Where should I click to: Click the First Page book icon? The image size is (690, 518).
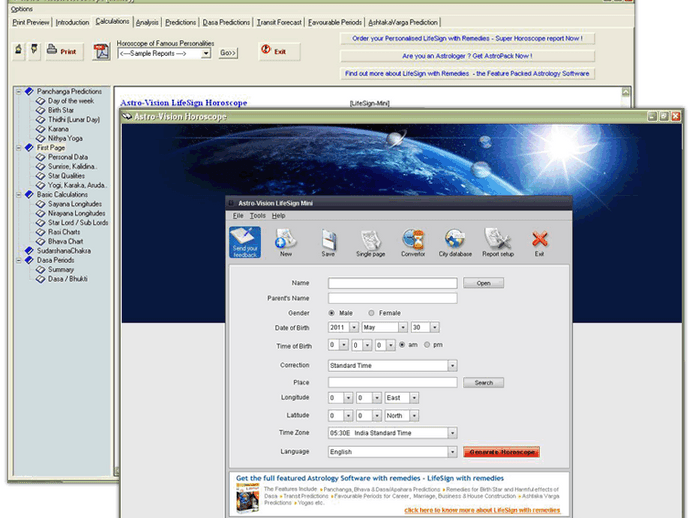click(29, 147)
